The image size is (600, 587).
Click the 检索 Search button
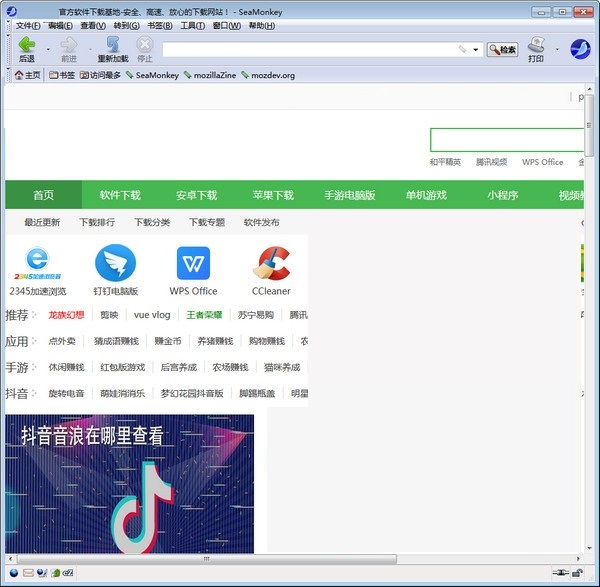click(502, 49)
